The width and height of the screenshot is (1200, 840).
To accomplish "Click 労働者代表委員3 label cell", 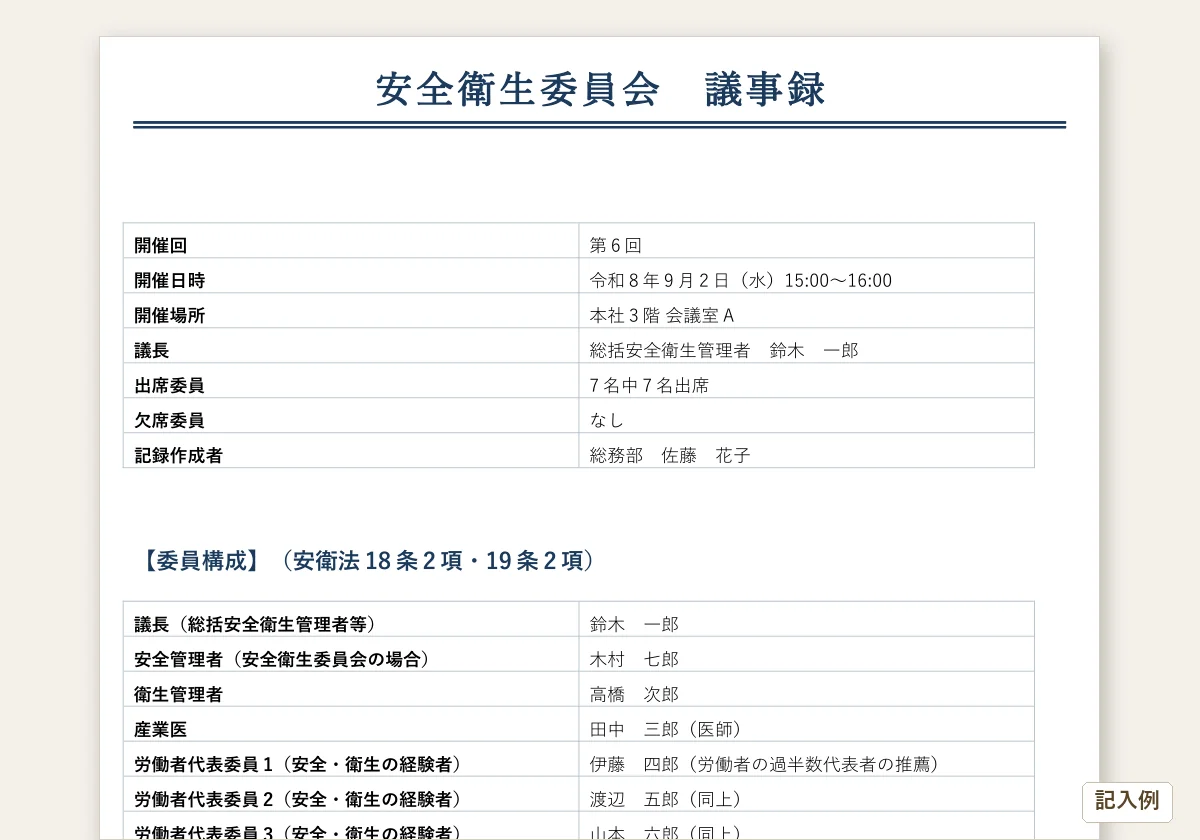I will click(x=351, y=826).
